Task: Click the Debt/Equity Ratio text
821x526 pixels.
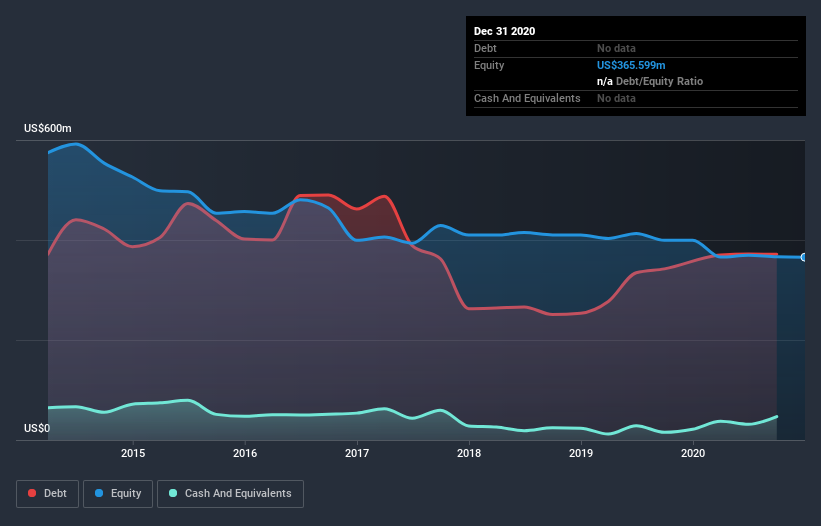Action: point(659,81)
